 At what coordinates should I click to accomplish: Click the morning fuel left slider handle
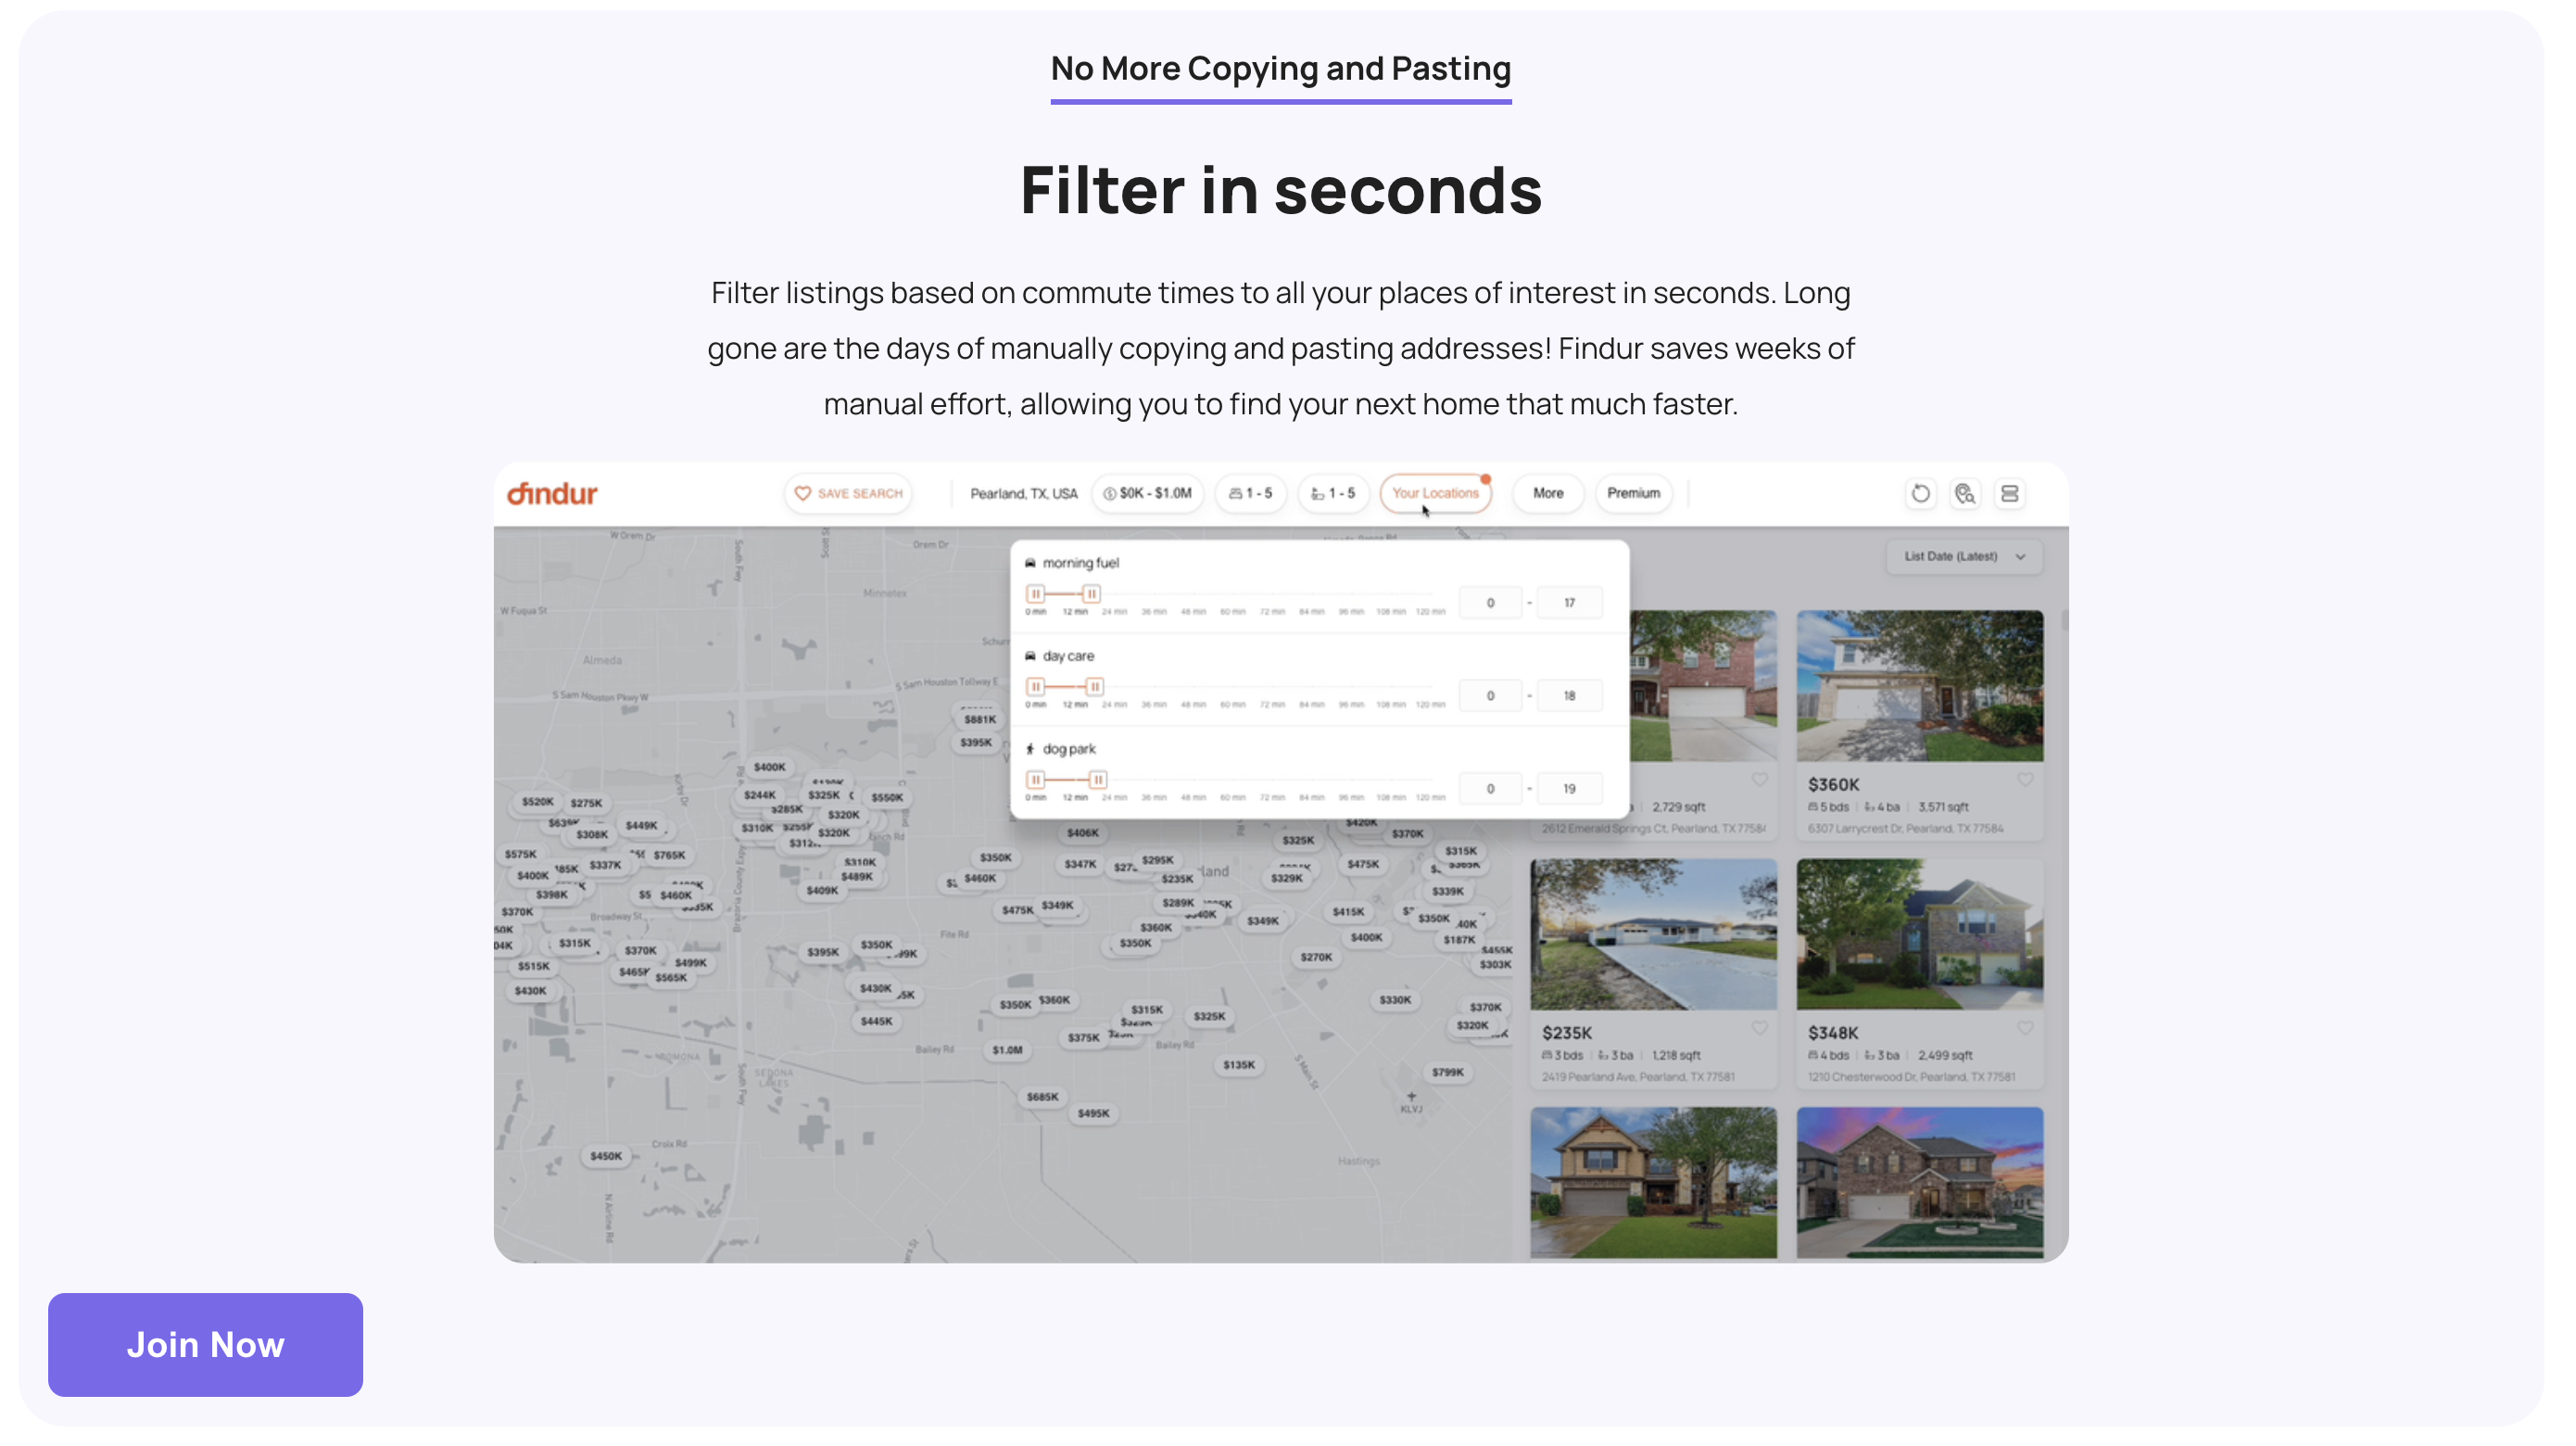[x=1036, y=593]
